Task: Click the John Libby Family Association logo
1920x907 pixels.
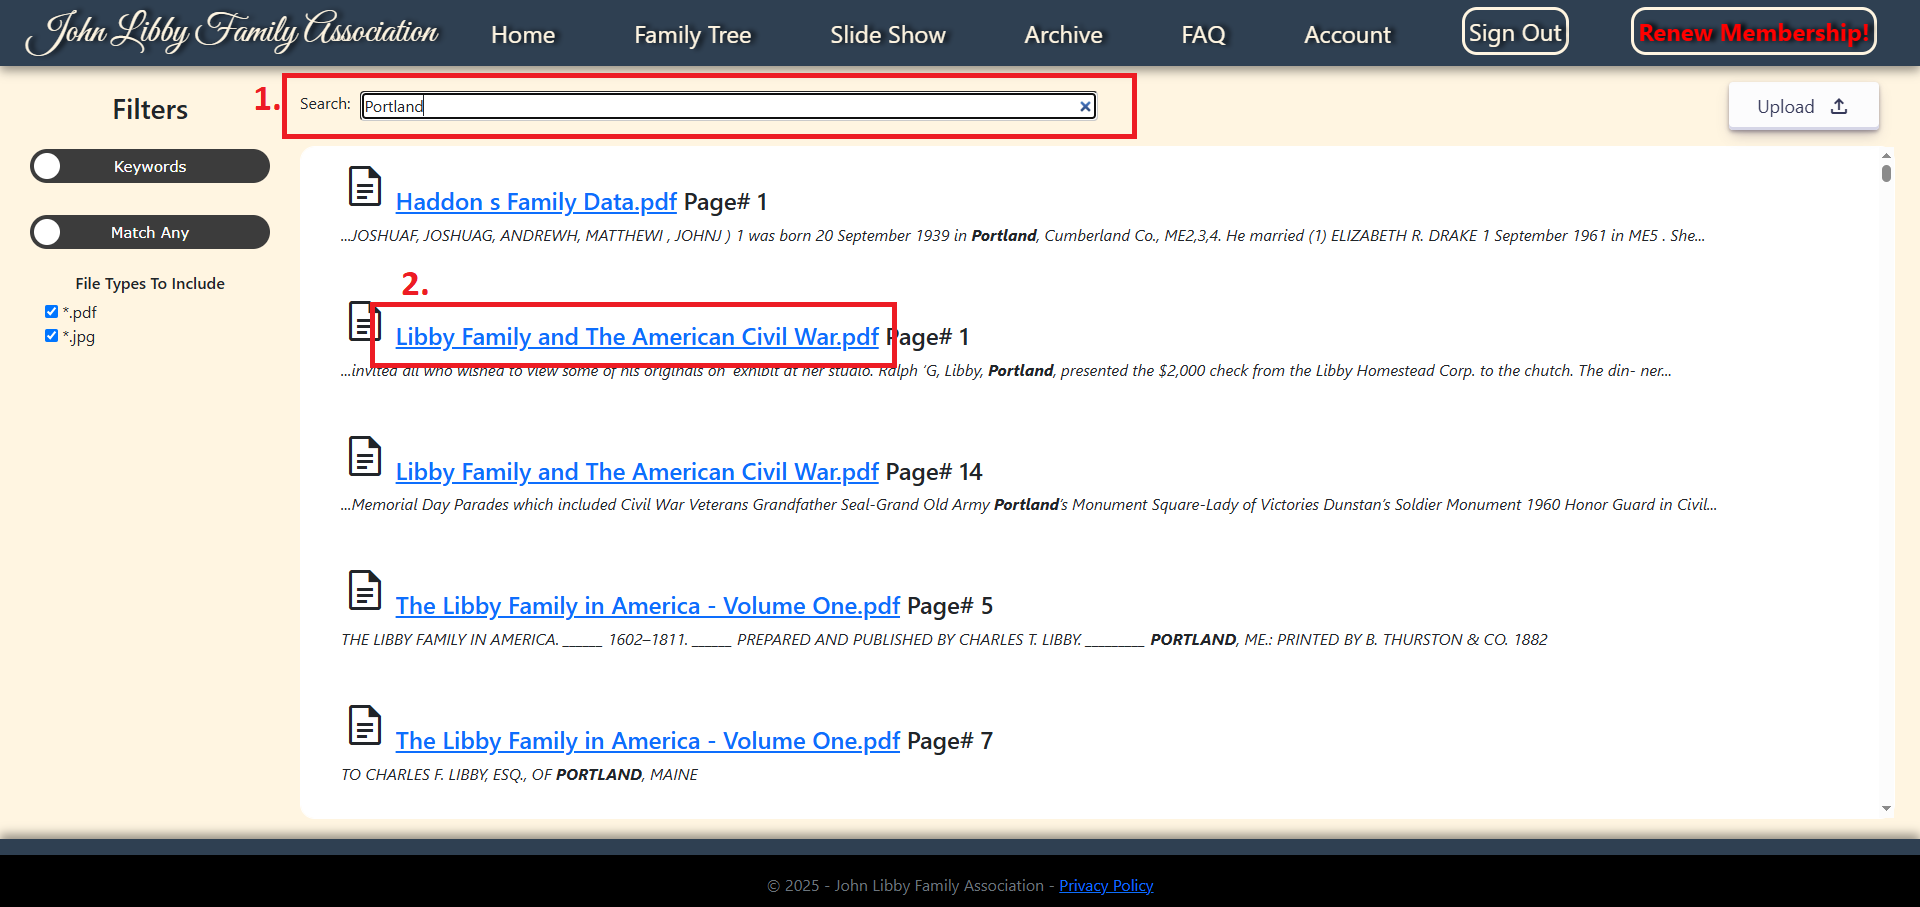Action: click(232, 32)
